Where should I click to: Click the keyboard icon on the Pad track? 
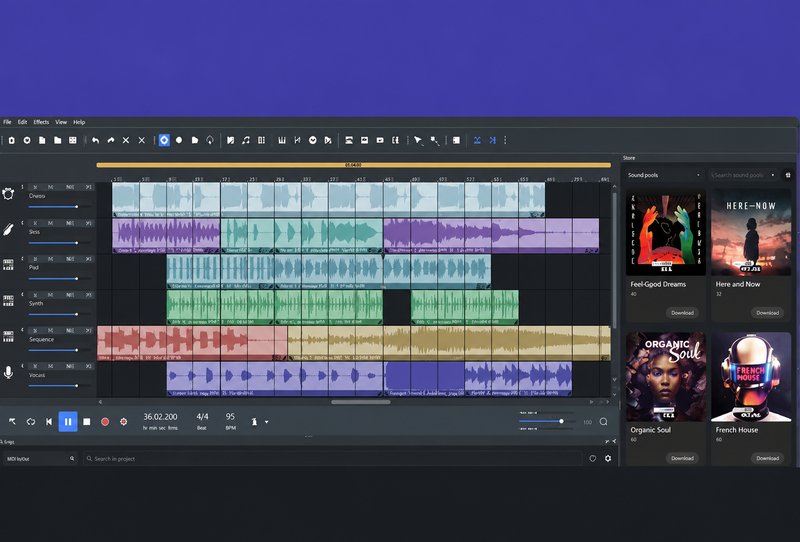(8, 264)
